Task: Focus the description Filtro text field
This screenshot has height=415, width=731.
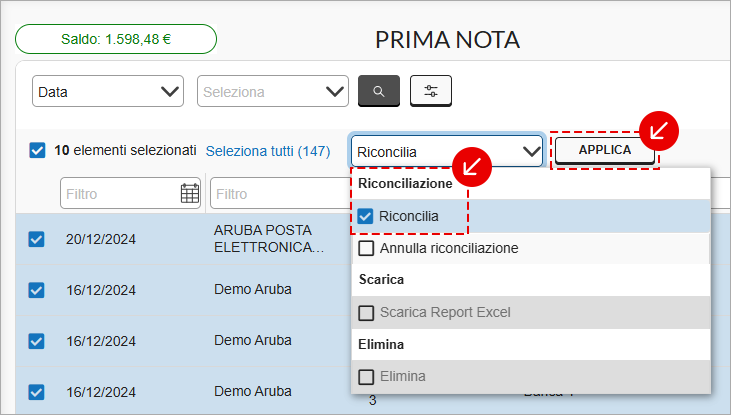Action: point(281,193)
